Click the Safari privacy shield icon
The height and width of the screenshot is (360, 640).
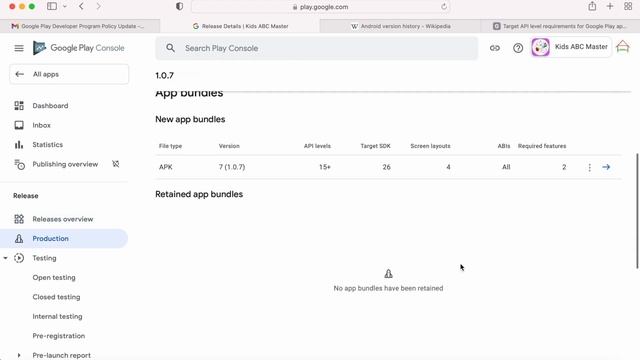tap(179, 7)
